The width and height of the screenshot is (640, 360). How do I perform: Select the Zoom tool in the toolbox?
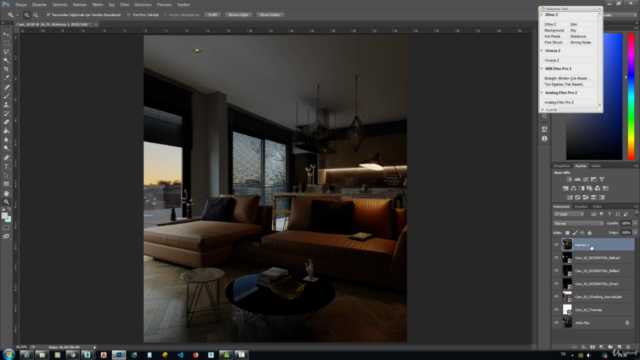6,202
